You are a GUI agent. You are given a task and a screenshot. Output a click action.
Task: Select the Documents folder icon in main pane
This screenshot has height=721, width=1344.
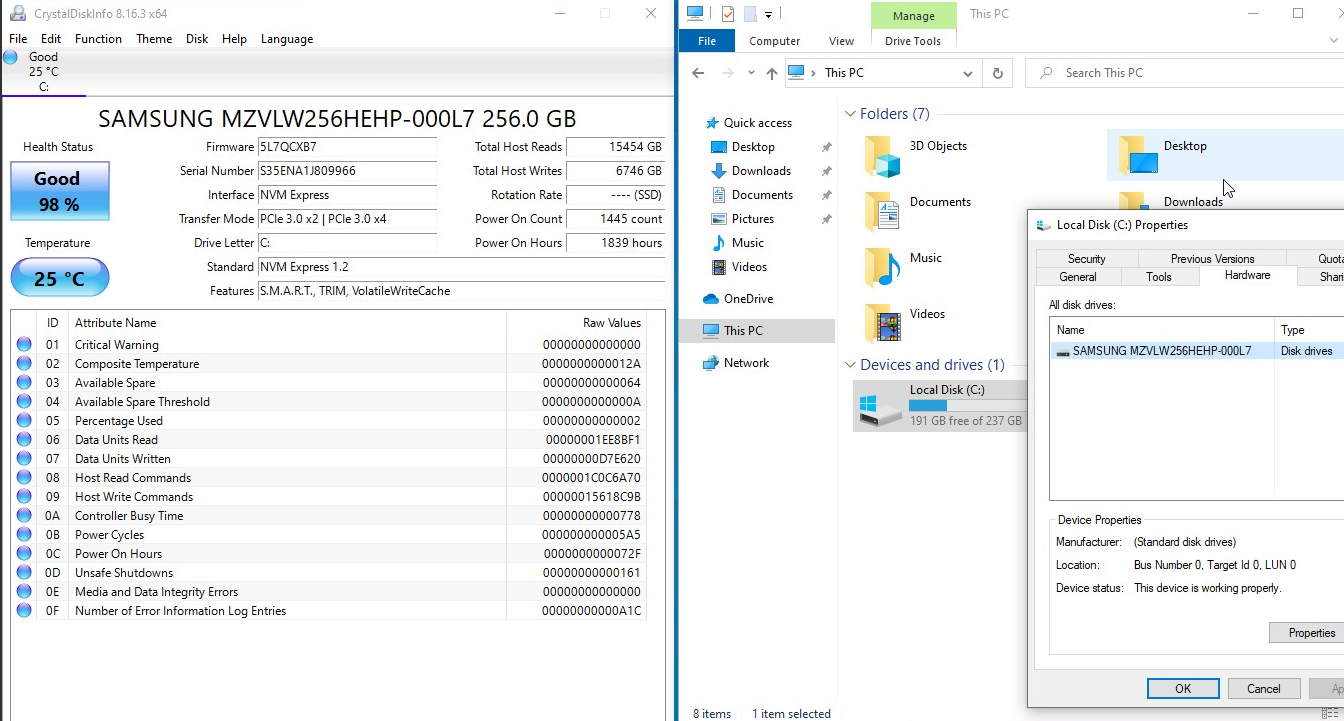tap(882, 211)
